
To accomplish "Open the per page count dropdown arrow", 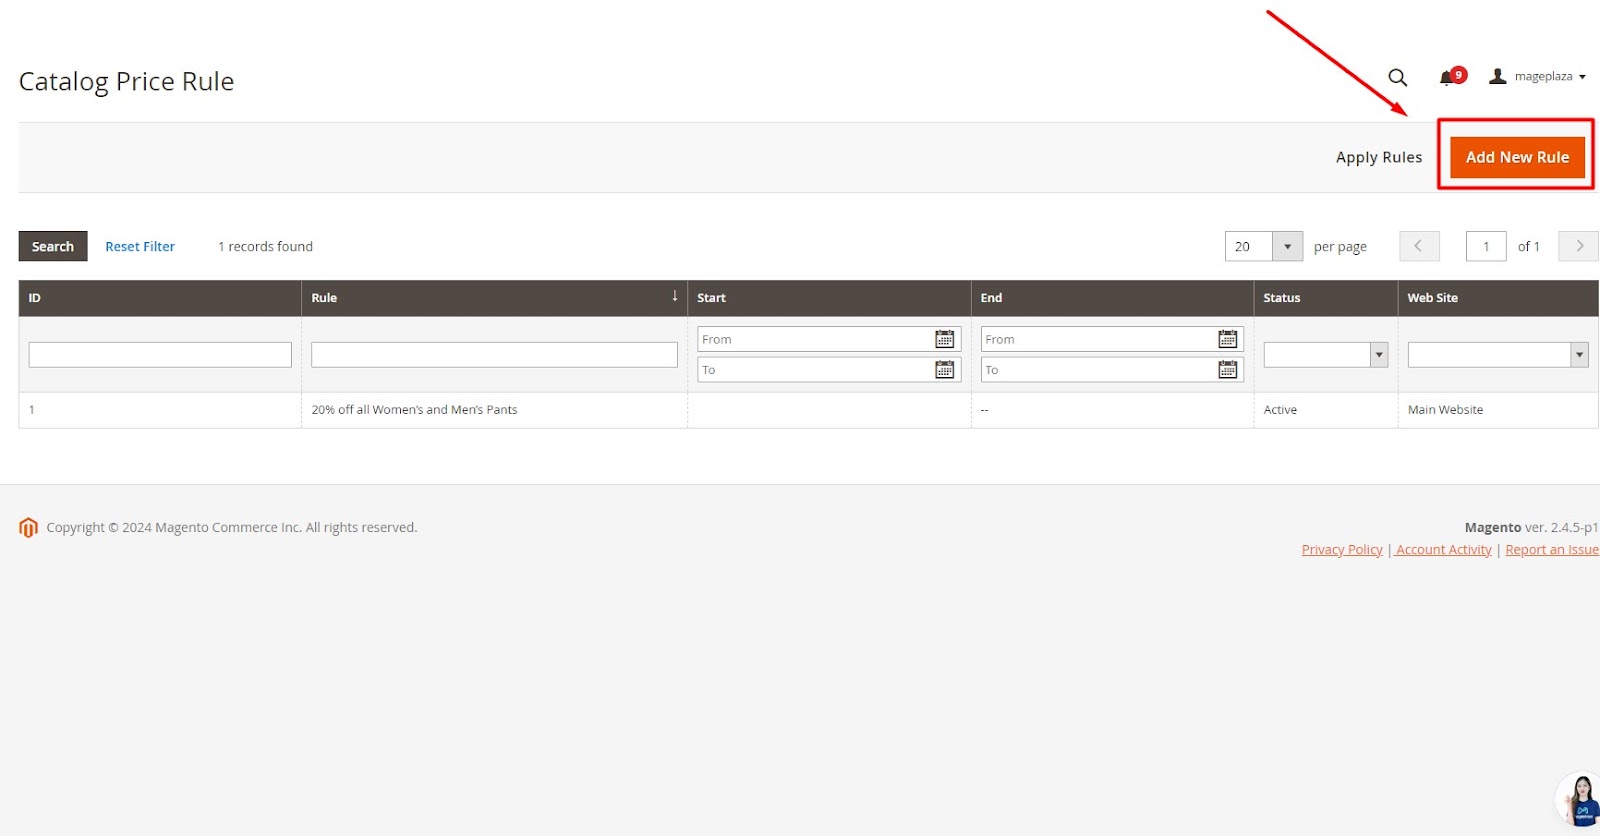I will pos(1287,246).
